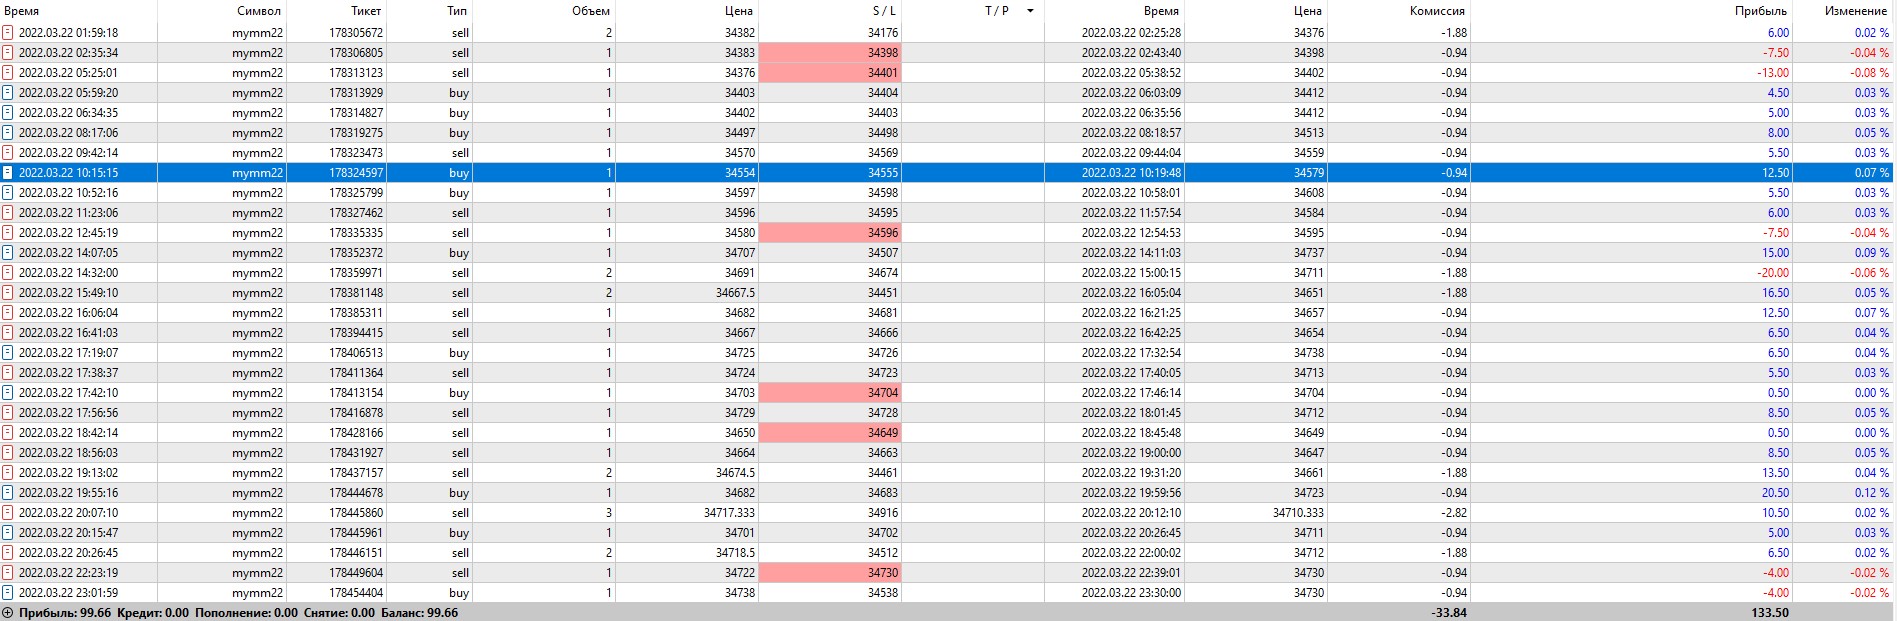Screen dimensions: 1897x621
Task: Sort by the Символ column header
Action: point(259,11)
